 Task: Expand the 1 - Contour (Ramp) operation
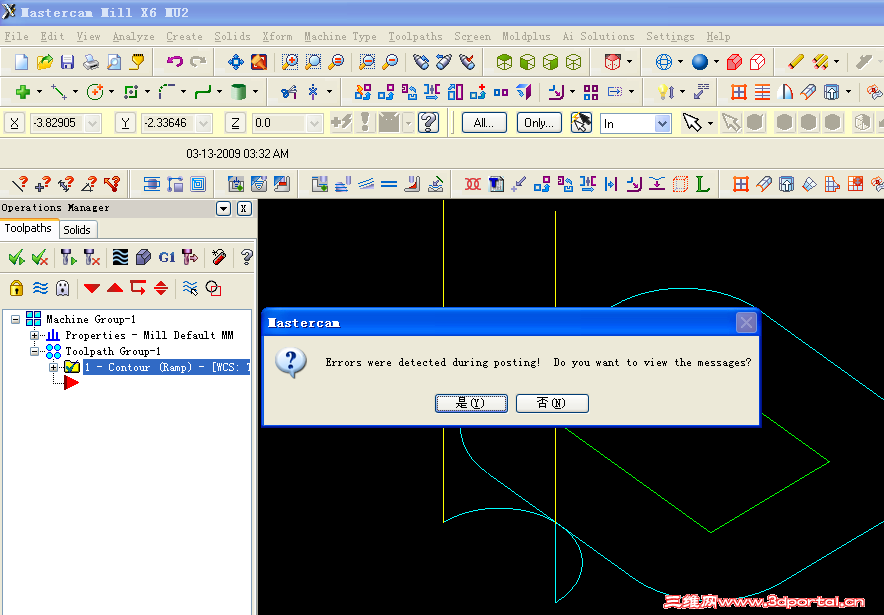pos(53,368)
